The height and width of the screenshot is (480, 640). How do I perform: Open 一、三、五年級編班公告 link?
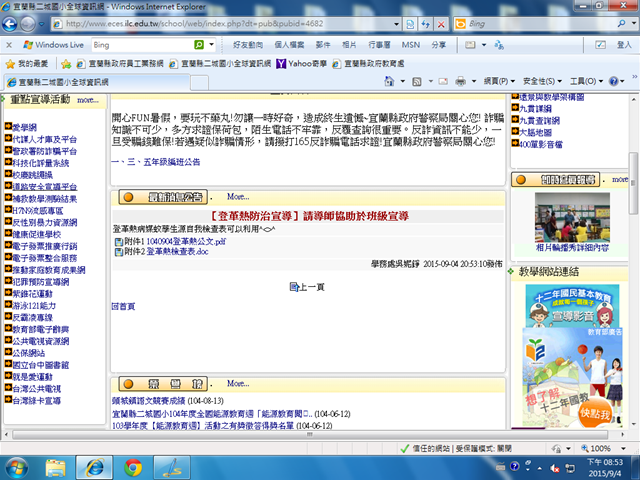[x=156, y=162]
